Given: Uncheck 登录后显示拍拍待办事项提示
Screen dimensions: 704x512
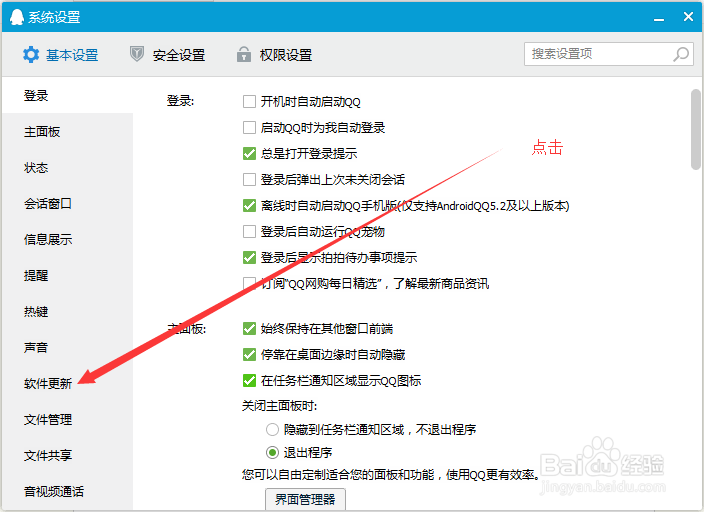Looking at the screenshot, I should coord(249,258).
